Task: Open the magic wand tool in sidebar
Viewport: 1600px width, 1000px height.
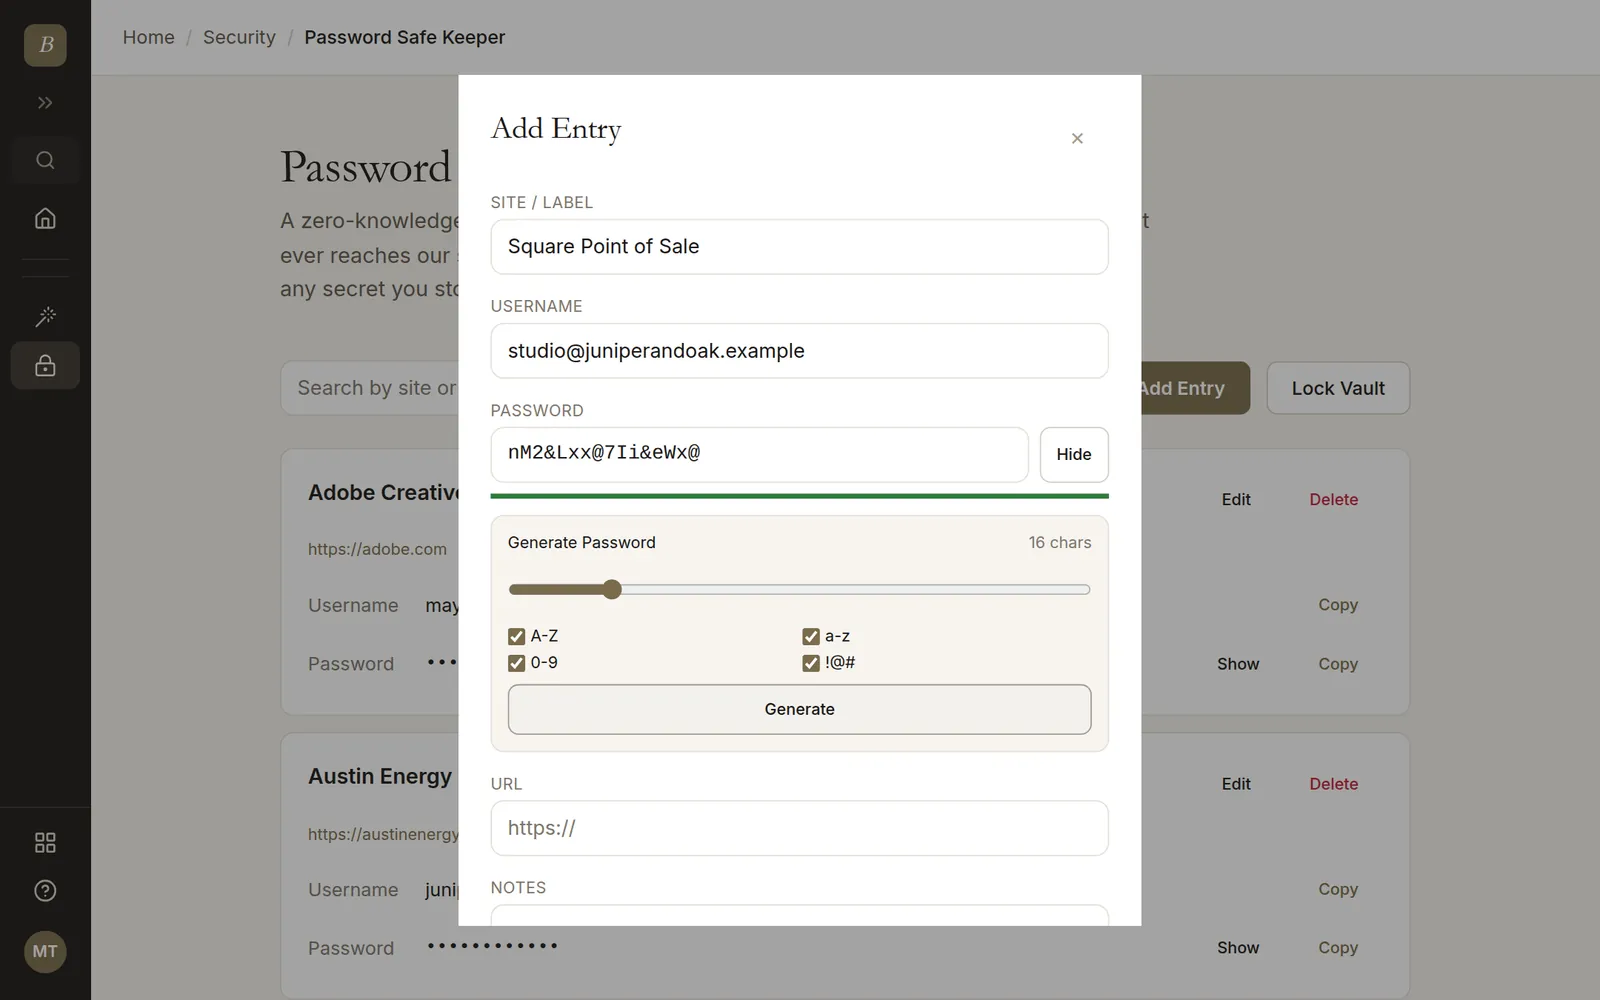Action: tap(45, 317)
